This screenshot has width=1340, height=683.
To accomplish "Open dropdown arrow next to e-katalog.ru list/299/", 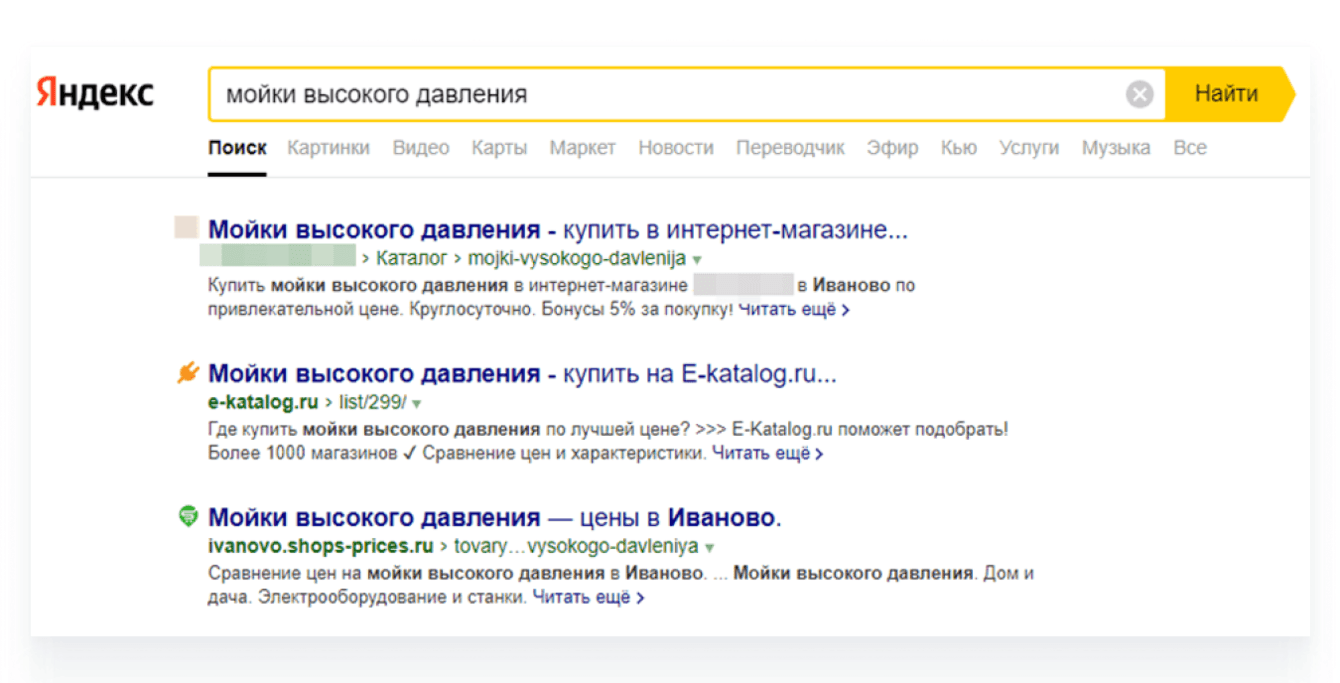I will point(417,404).
